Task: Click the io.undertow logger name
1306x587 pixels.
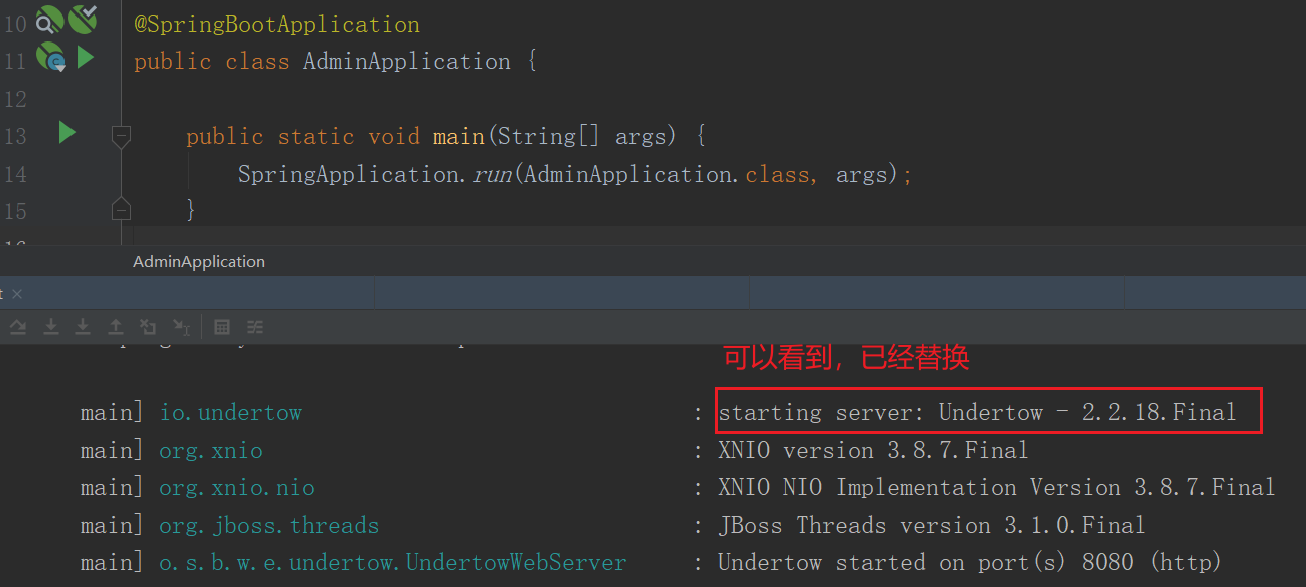Action: (x=230, y=412)
